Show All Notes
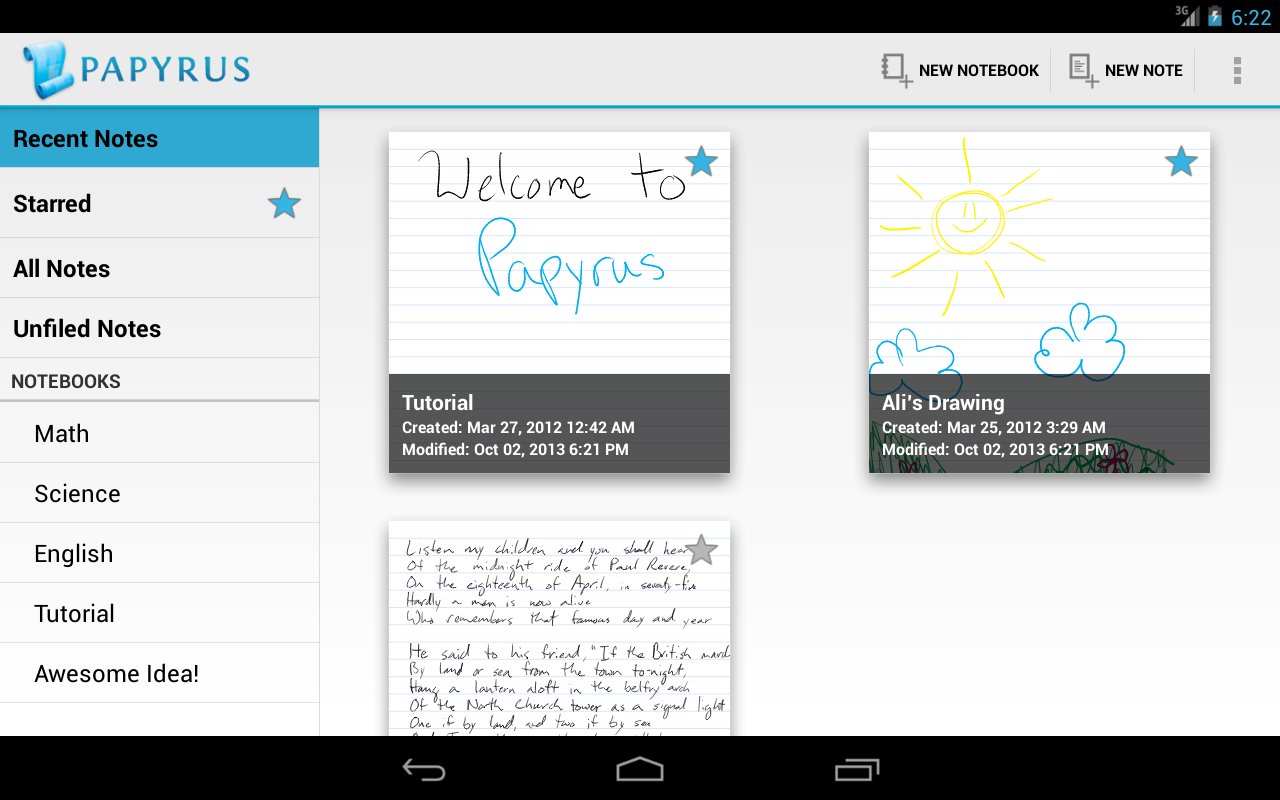The image size is (1280, 800). click(x=159, y=268)
